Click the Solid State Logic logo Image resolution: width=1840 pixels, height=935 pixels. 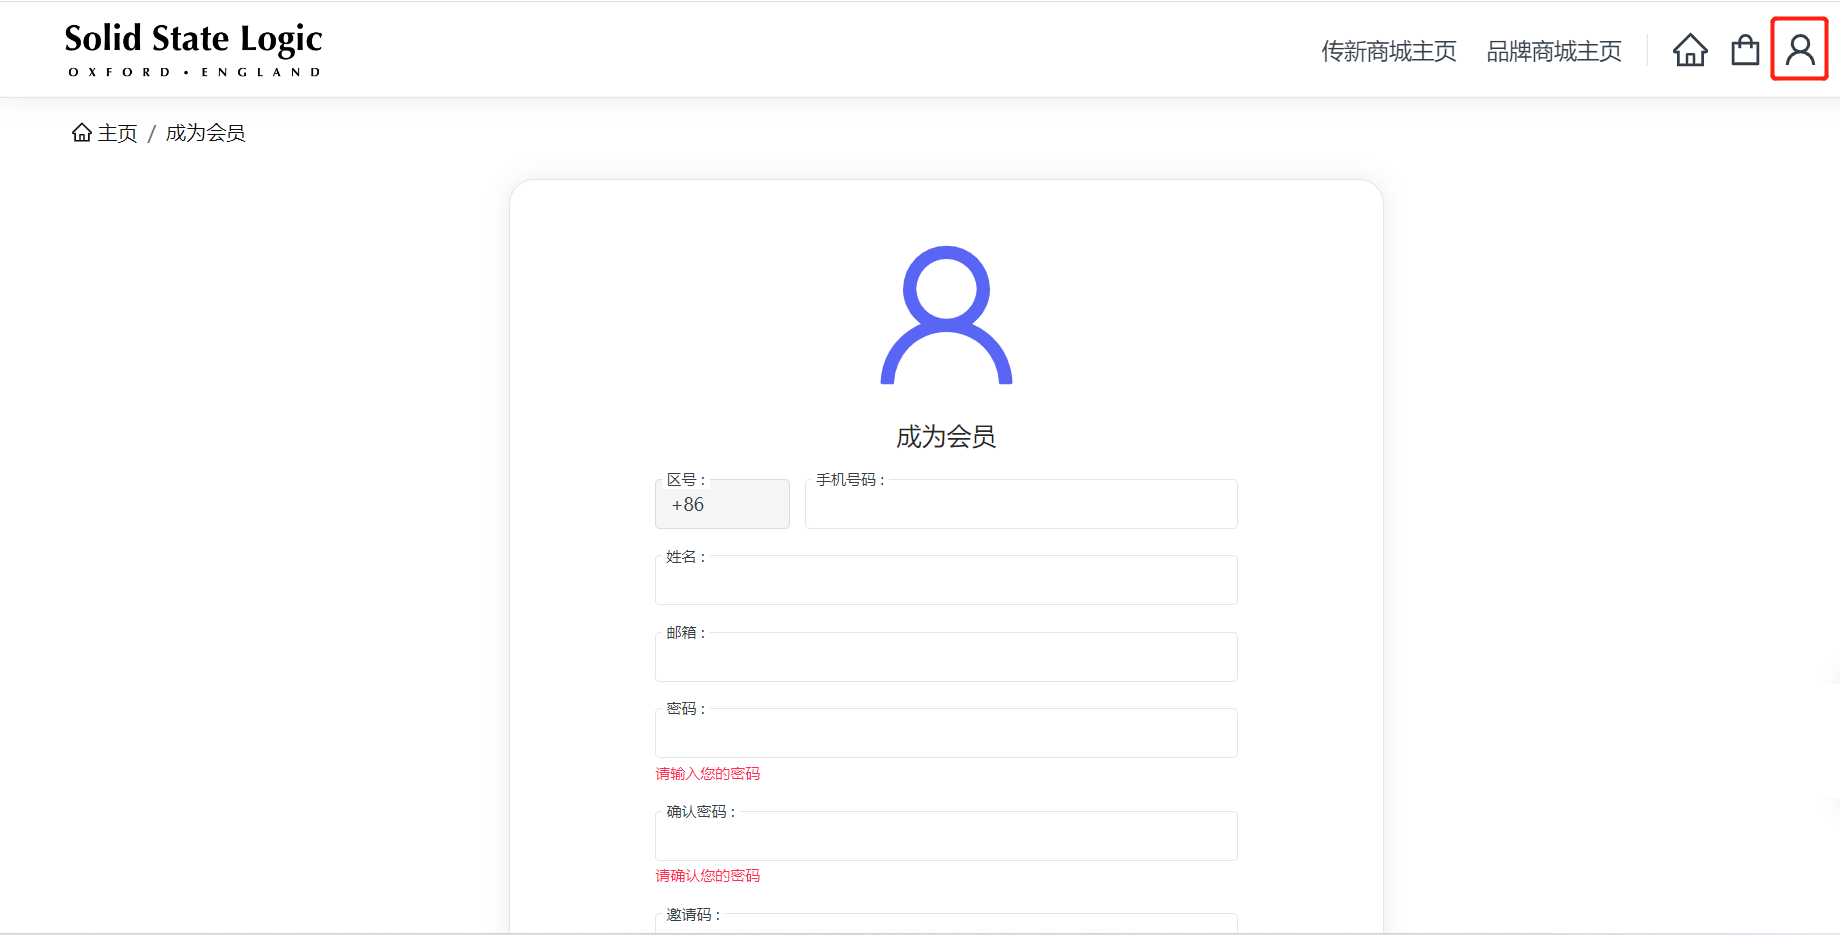tap(194, 49)
